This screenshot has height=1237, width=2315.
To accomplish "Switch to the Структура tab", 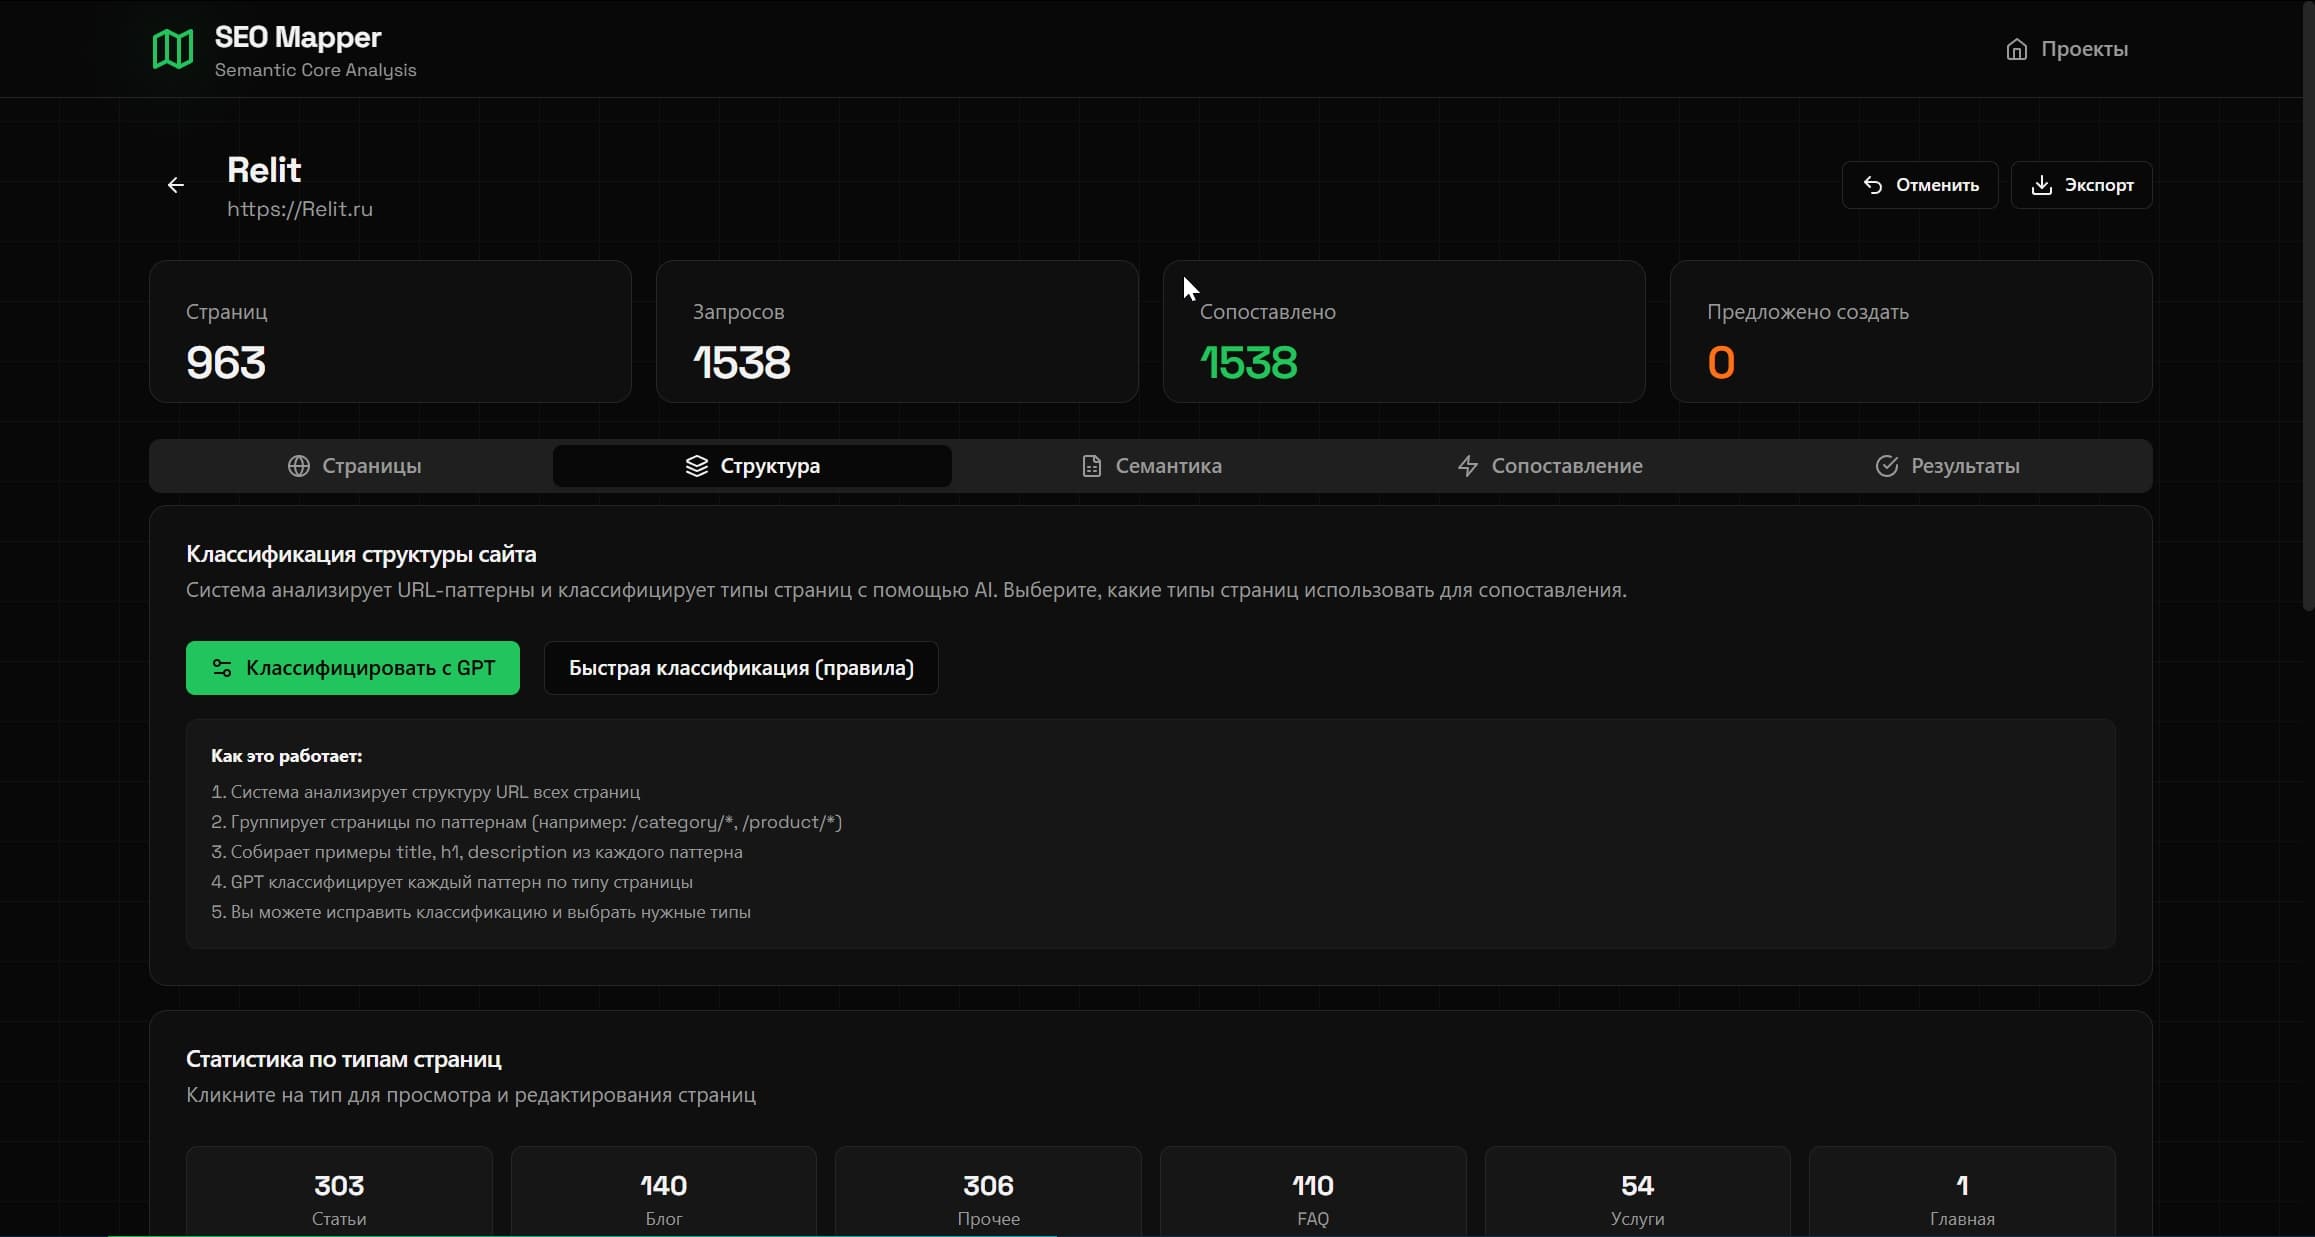I will tap(752, 466).
